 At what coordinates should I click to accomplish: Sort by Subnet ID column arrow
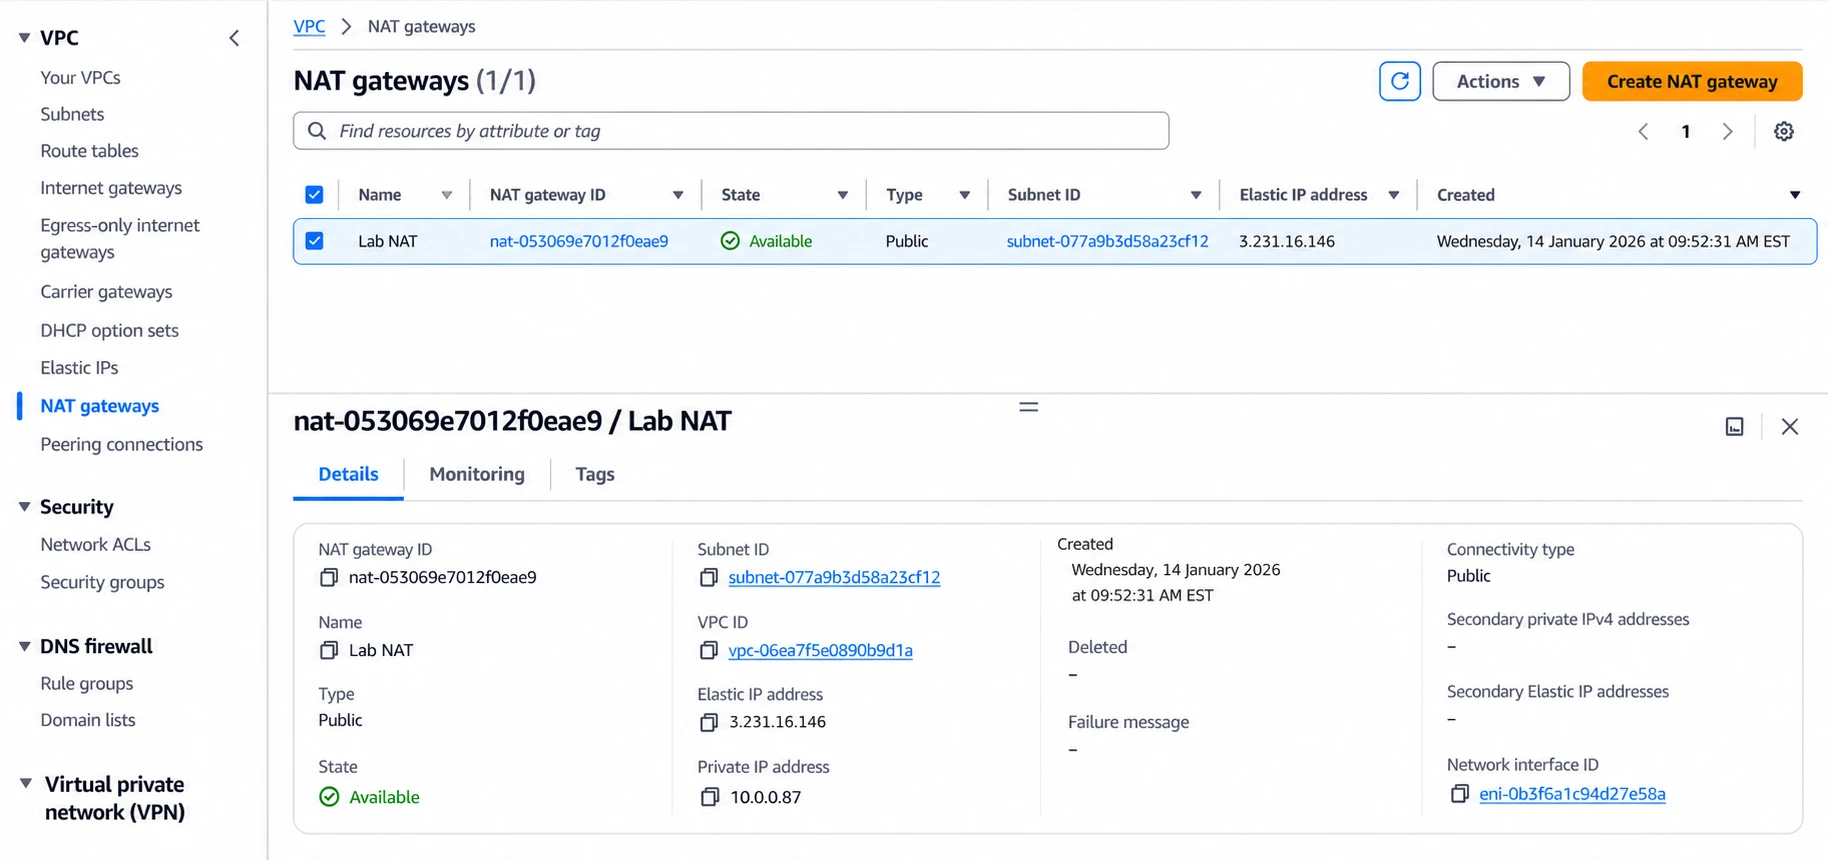(x=1195, y=195)
